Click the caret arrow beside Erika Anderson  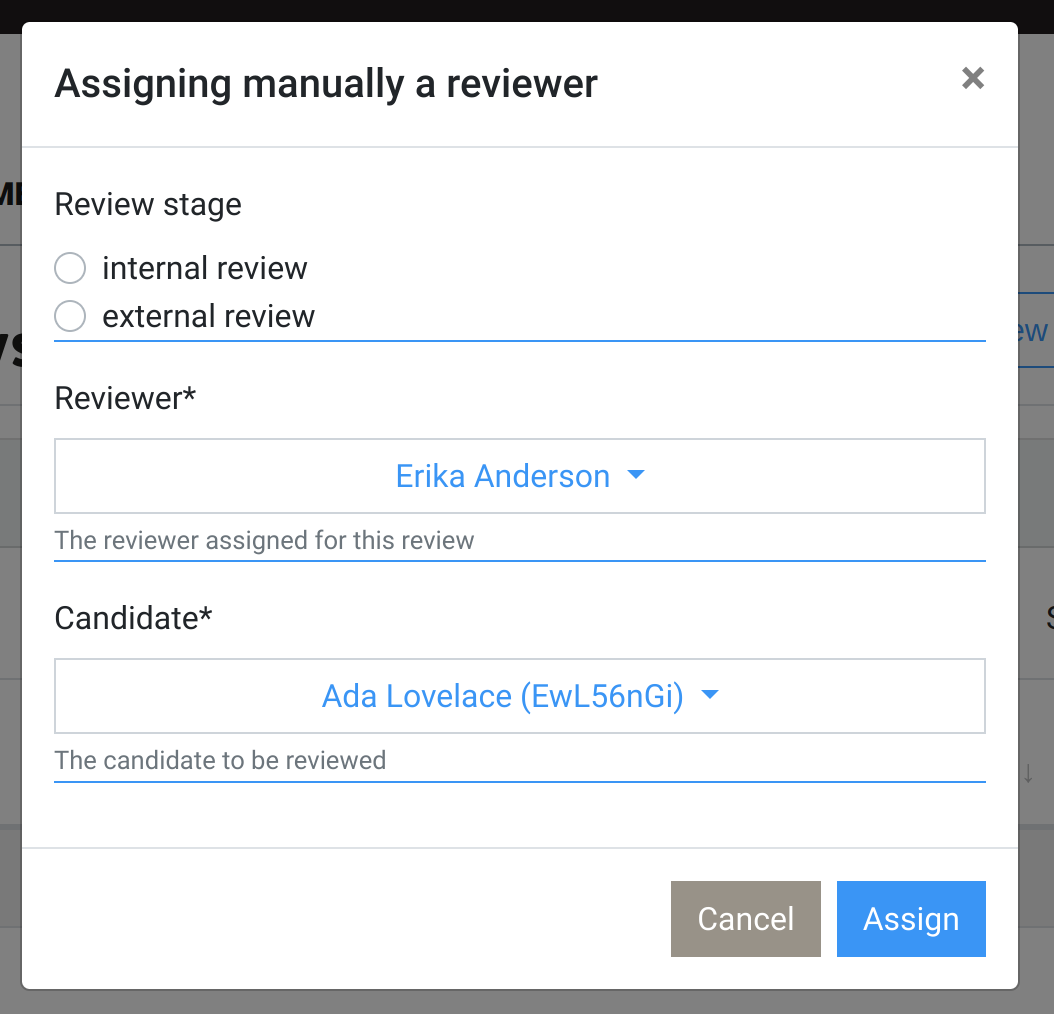[x=635, y=476]
